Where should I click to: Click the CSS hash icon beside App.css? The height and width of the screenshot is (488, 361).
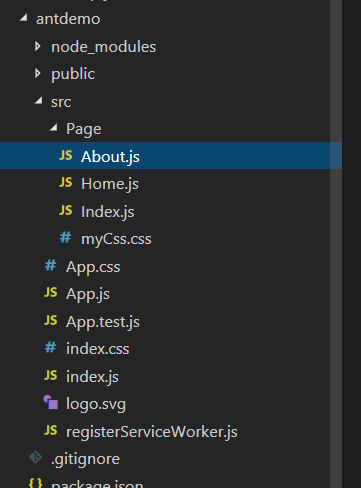(x=50, y=265)
